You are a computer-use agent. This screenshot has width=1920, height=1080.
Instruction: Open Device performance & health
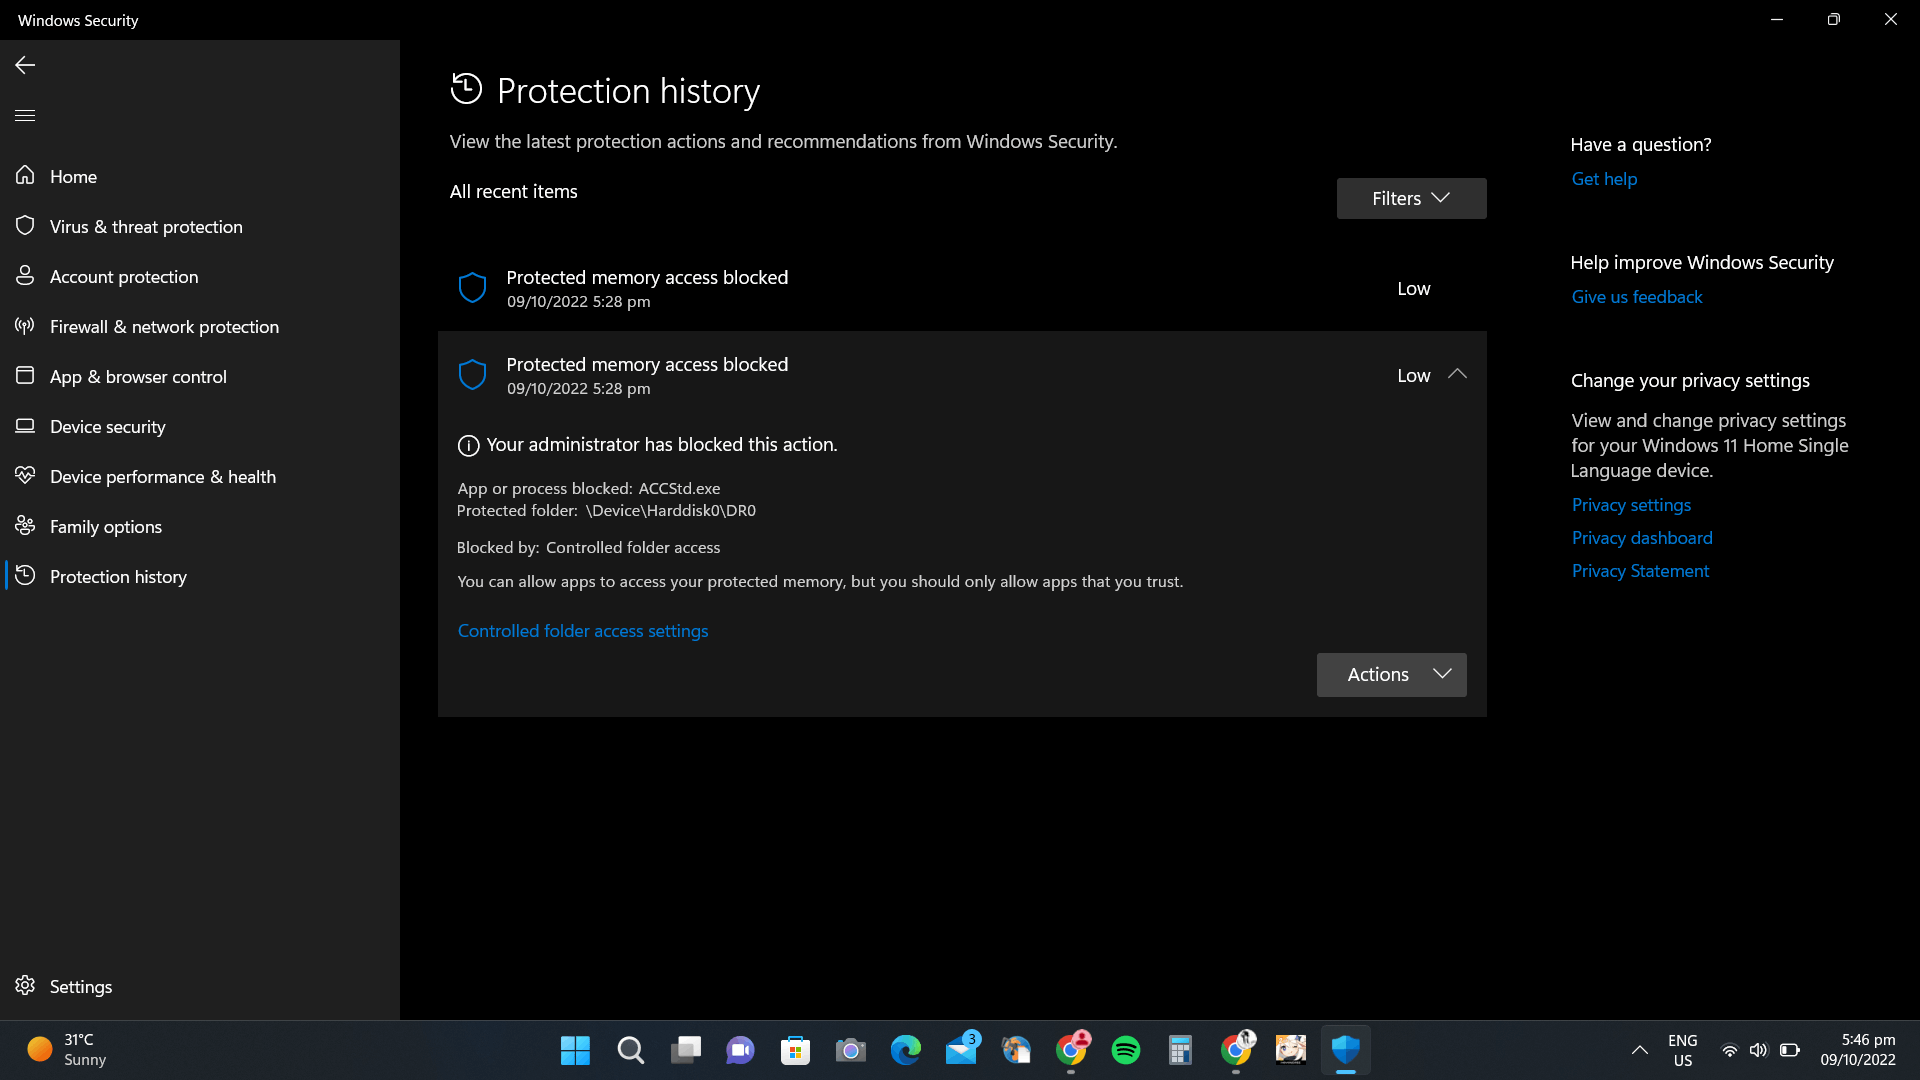[162, 477]
